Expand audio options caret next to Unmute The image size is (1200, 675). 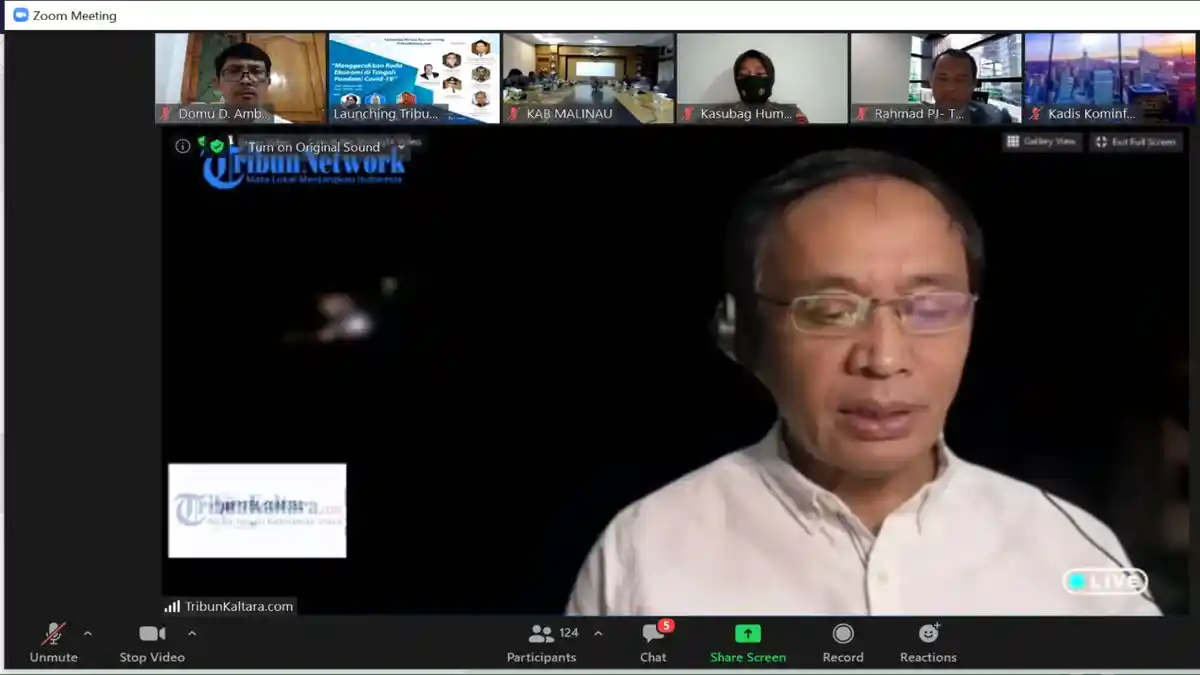click(88, 633)
